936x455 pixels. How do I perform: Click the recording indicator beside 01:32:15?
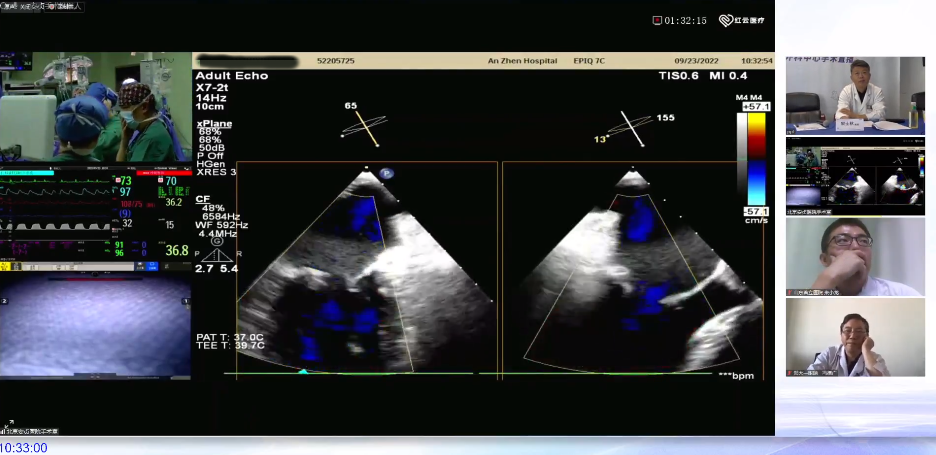657,20
